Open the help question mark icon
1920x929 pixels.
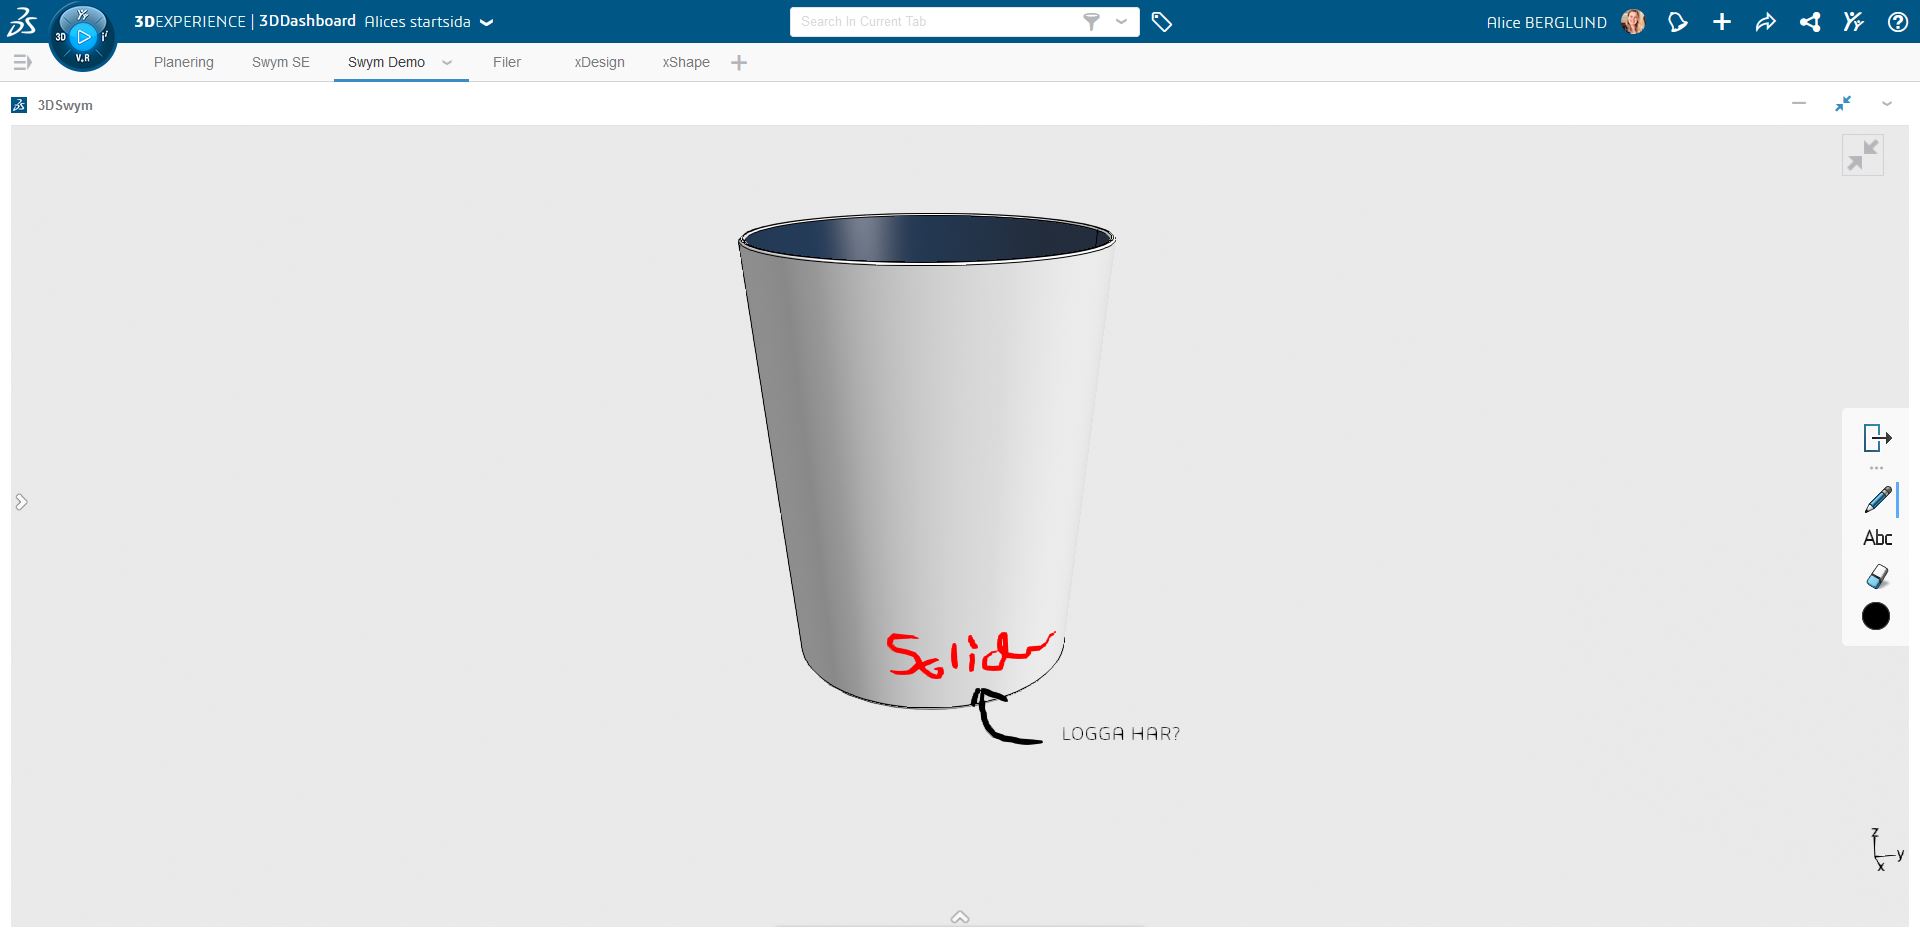click(1897, 22)
